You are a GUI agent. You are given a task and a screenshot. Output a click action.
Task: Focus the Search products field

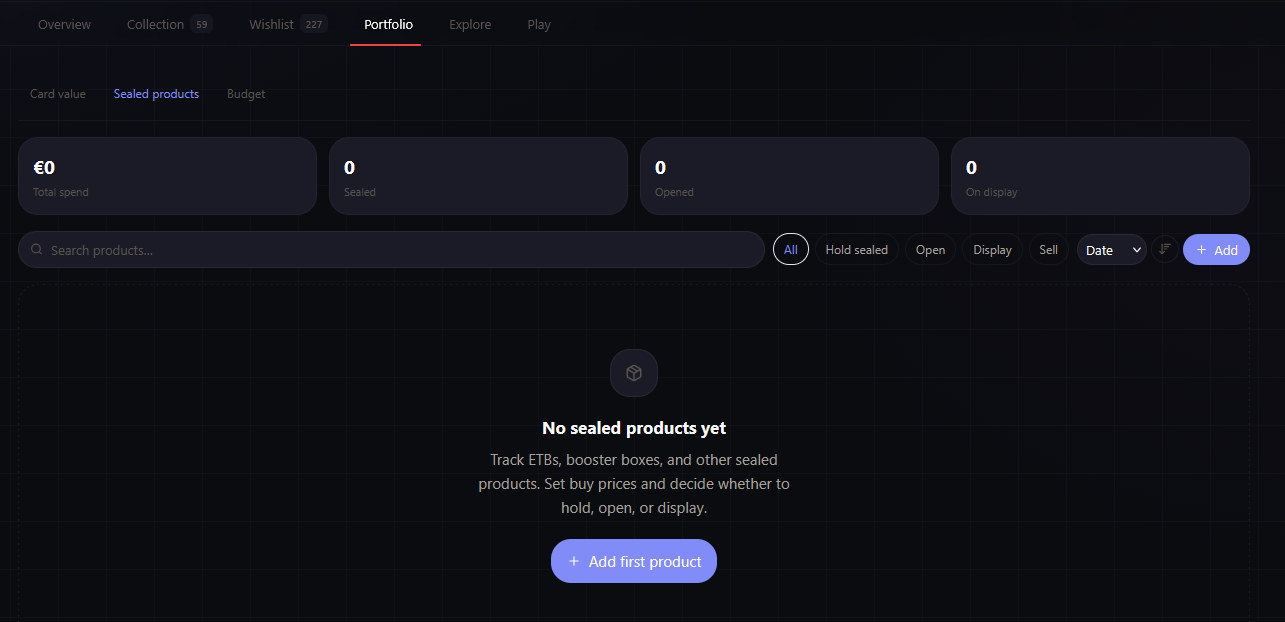tap(400, 250)
